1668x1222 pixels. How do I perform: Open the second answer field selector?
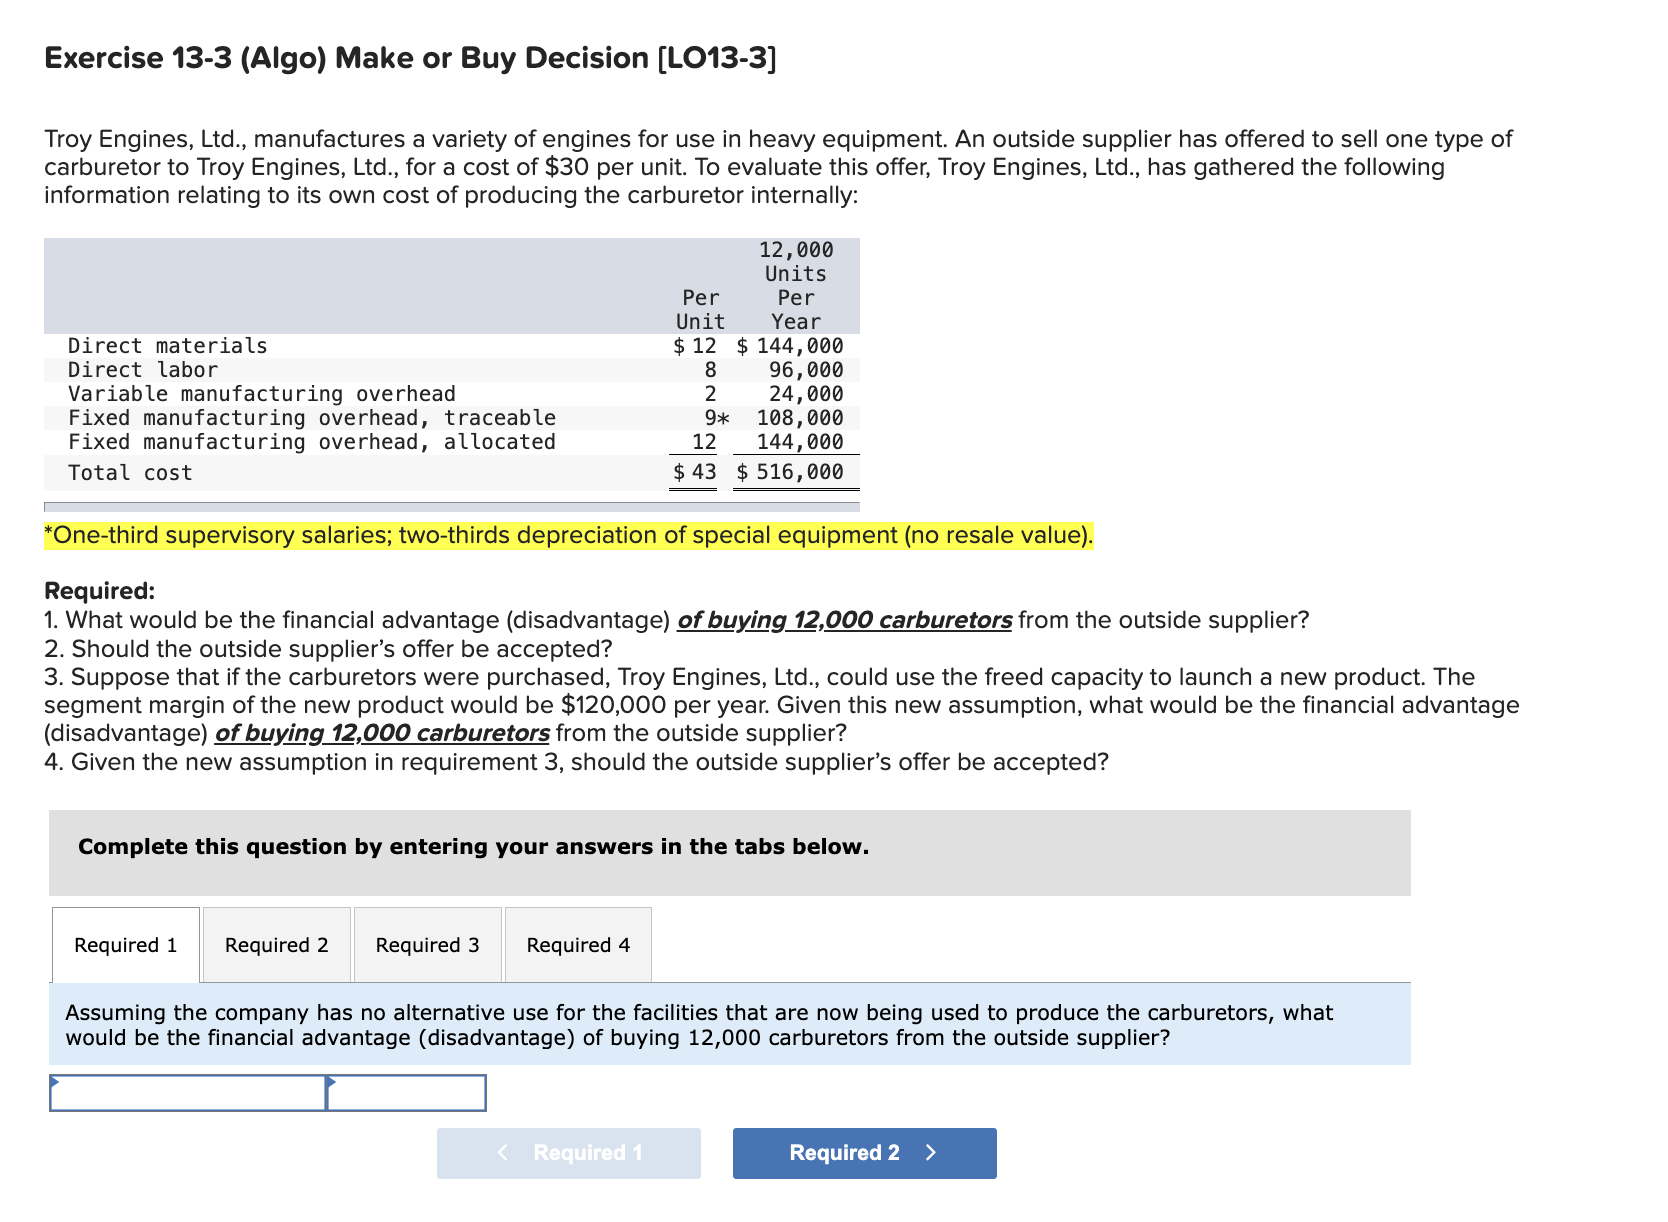click(408, 1093)
